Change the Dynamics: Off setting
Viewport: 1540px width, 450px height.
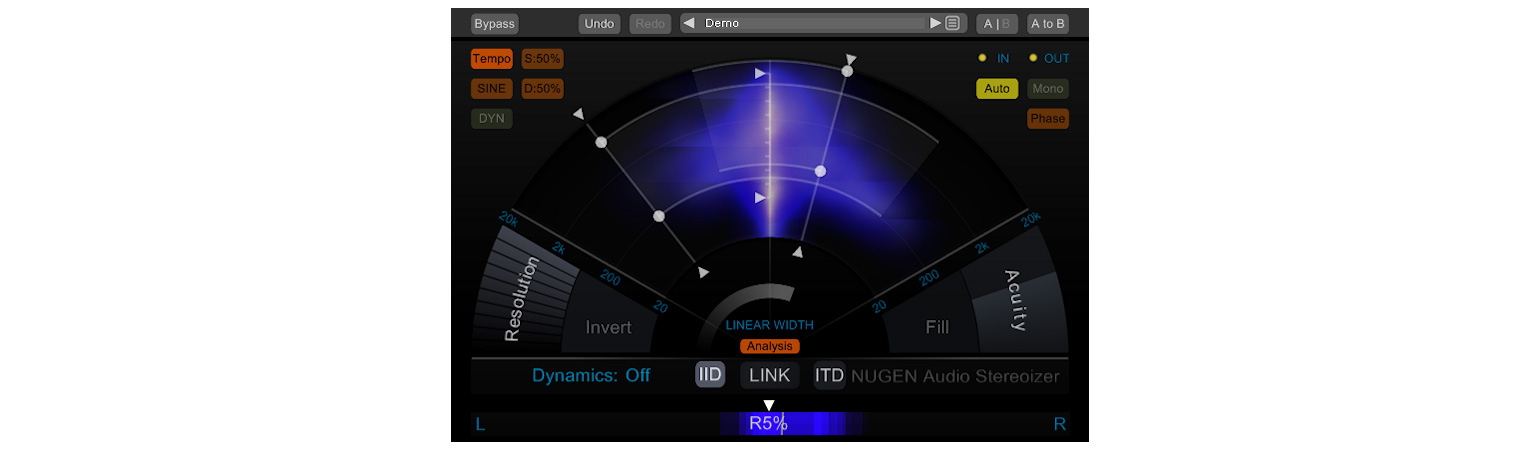pos(591,376)
